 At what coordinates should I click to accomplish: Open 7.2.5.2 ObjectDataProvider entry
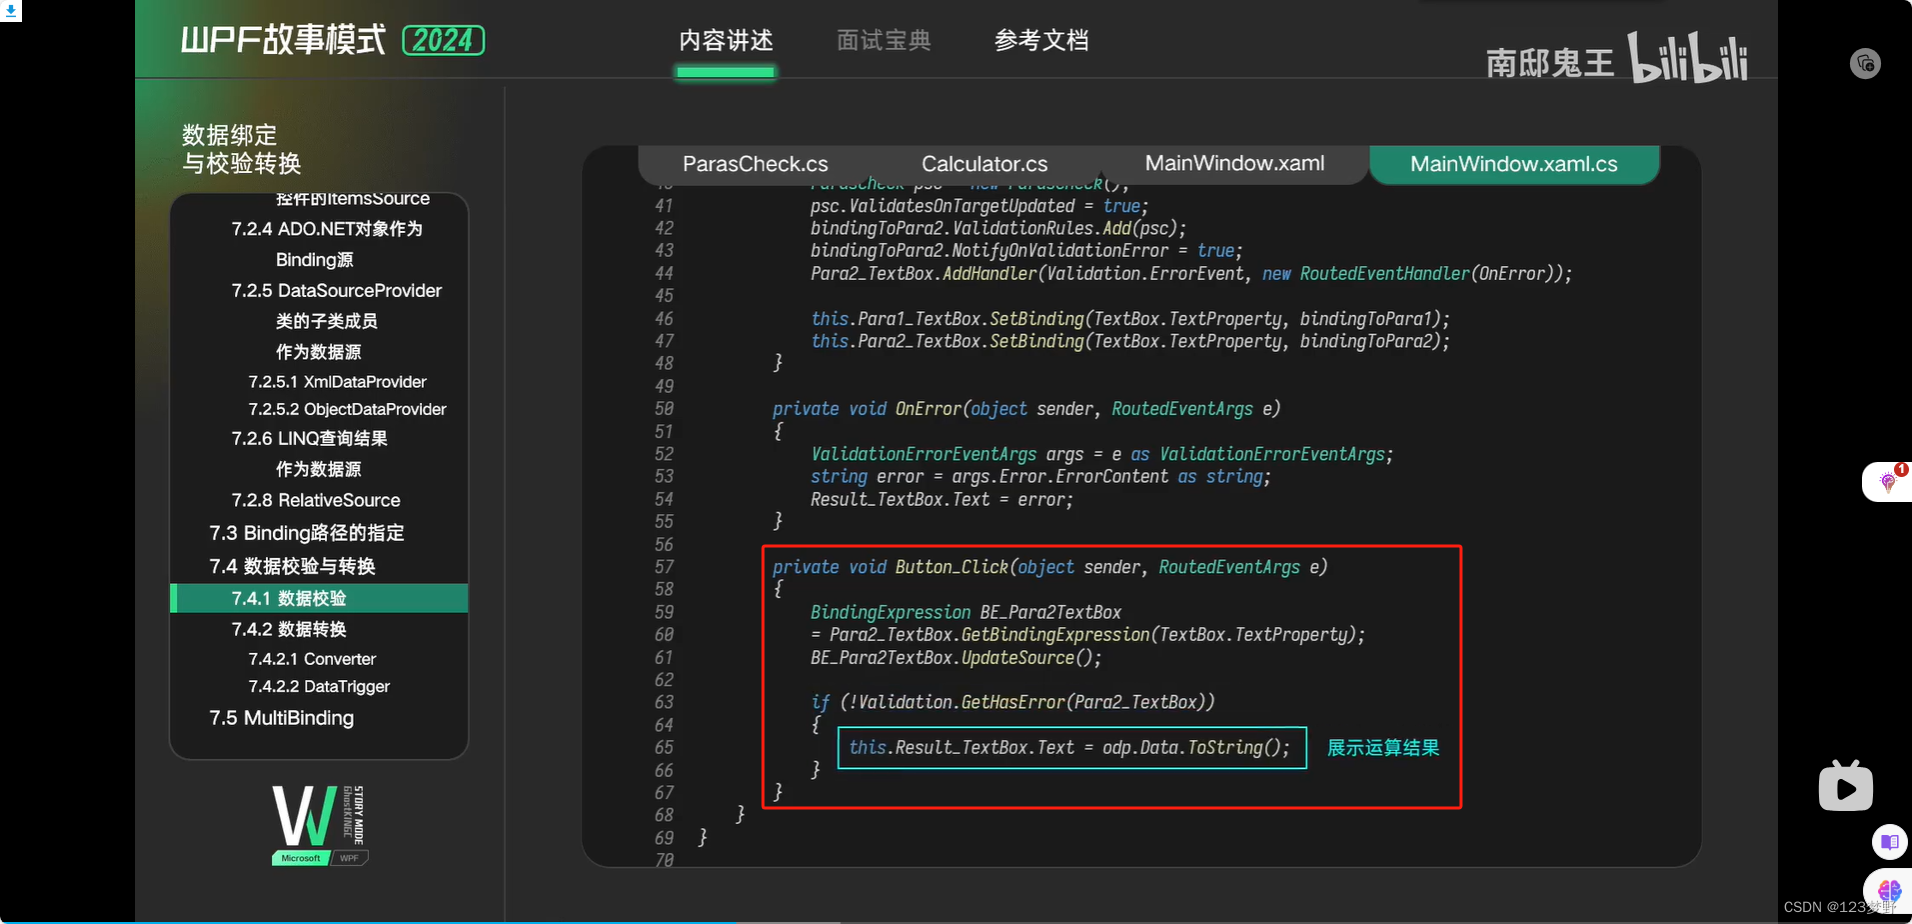[x=347, y=409]
